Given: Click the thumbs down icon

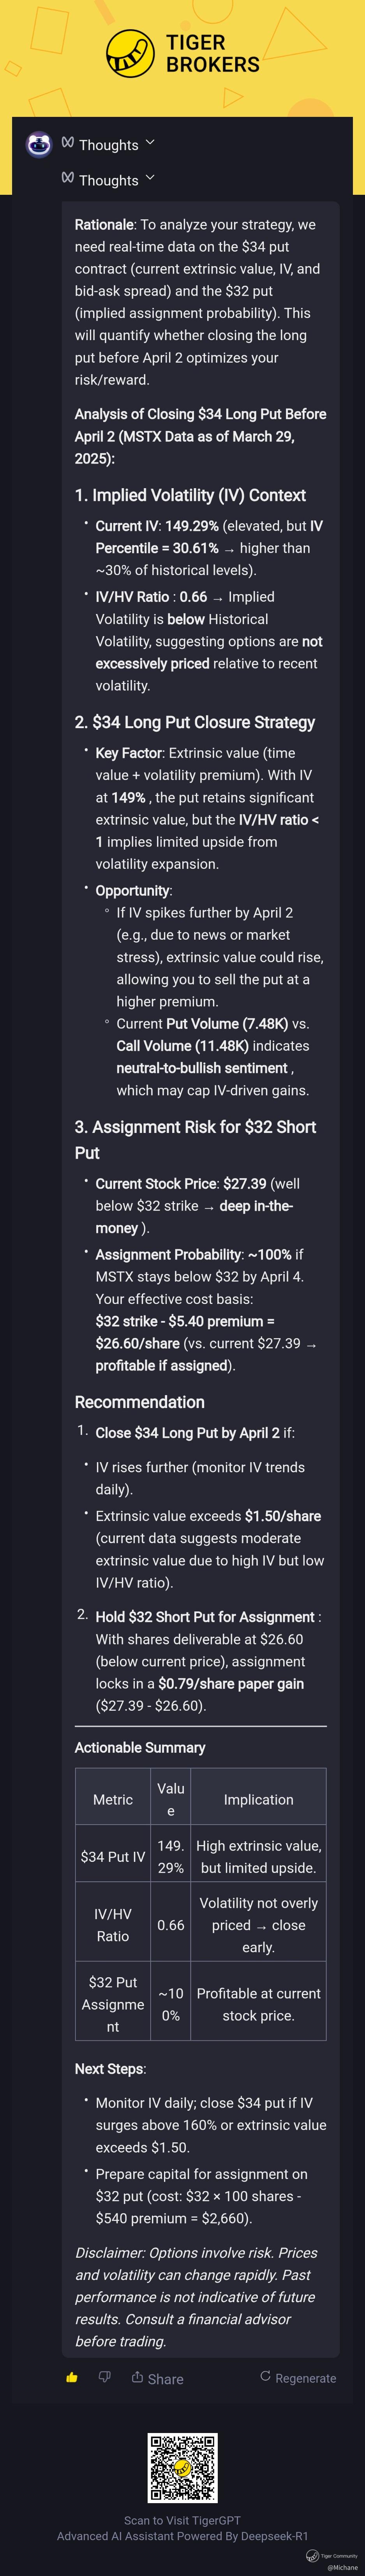Looking at the screenshot, I should pyautogui.click(x=104, y=2377).
